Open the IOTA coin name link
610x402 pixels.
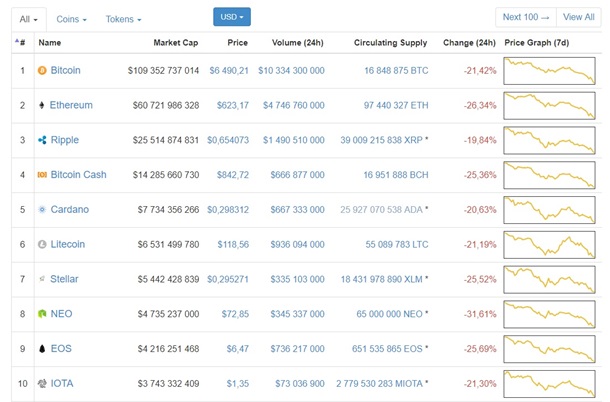coord(62,383)
